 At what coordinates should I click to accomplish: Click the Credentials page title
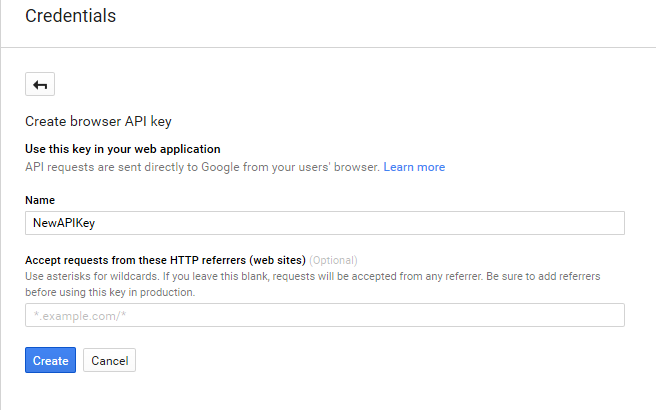coord(70,16)
